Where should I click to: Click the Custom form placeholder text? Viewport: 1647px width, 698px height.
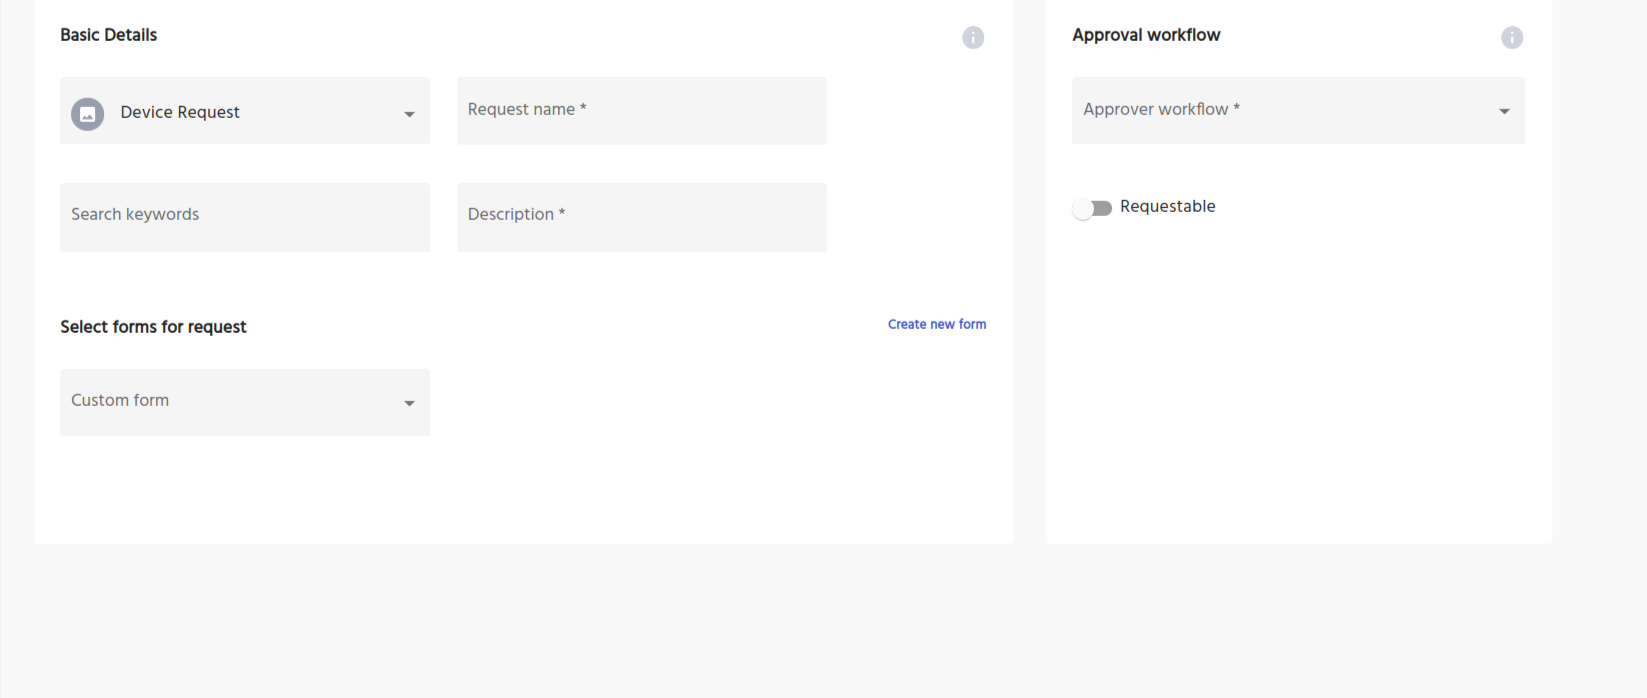click(120, 400)
